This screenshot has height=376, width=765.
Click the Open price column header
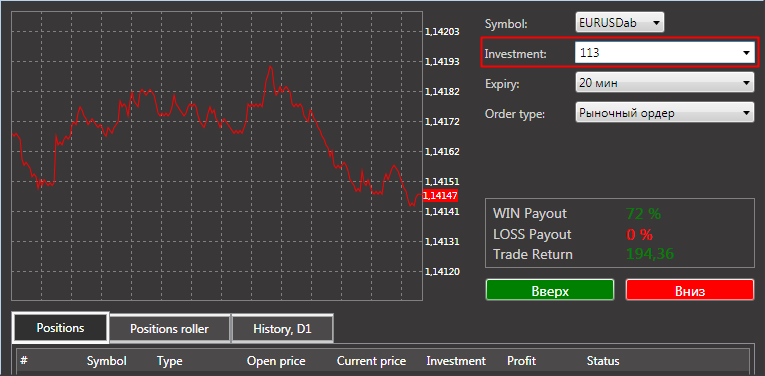coord(276,361)
